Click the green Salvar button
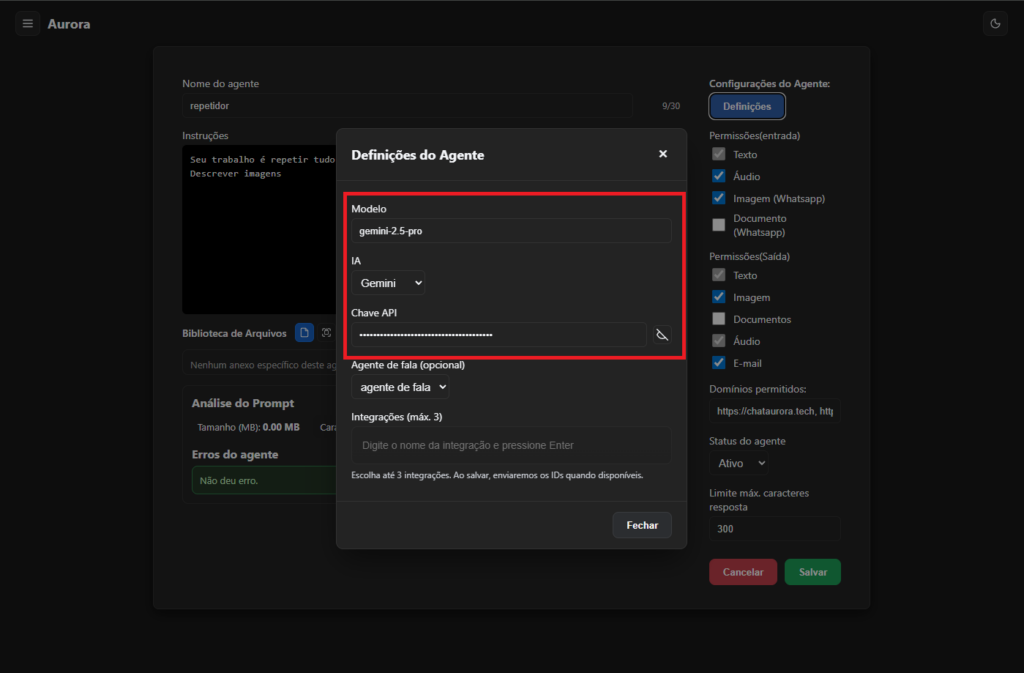The height and width of the screenshot is (673, 1024). (x=812, y=572)
